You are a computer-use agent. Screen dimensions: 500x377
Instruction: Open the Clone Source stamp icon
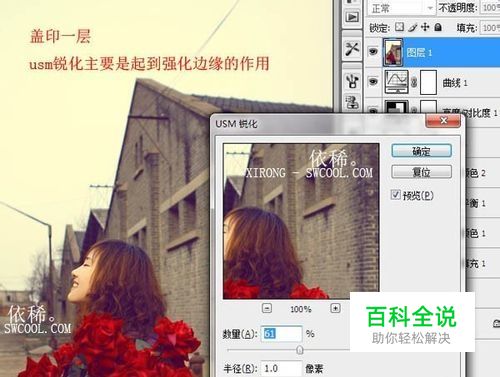[352, 102]
